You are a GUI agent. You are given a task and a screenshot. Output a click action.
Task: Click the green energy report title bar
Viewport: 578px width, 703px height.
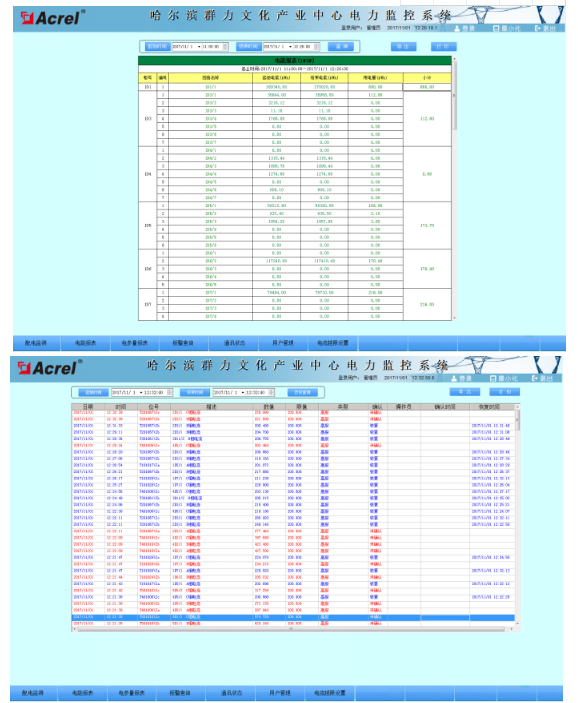point(295,61)
